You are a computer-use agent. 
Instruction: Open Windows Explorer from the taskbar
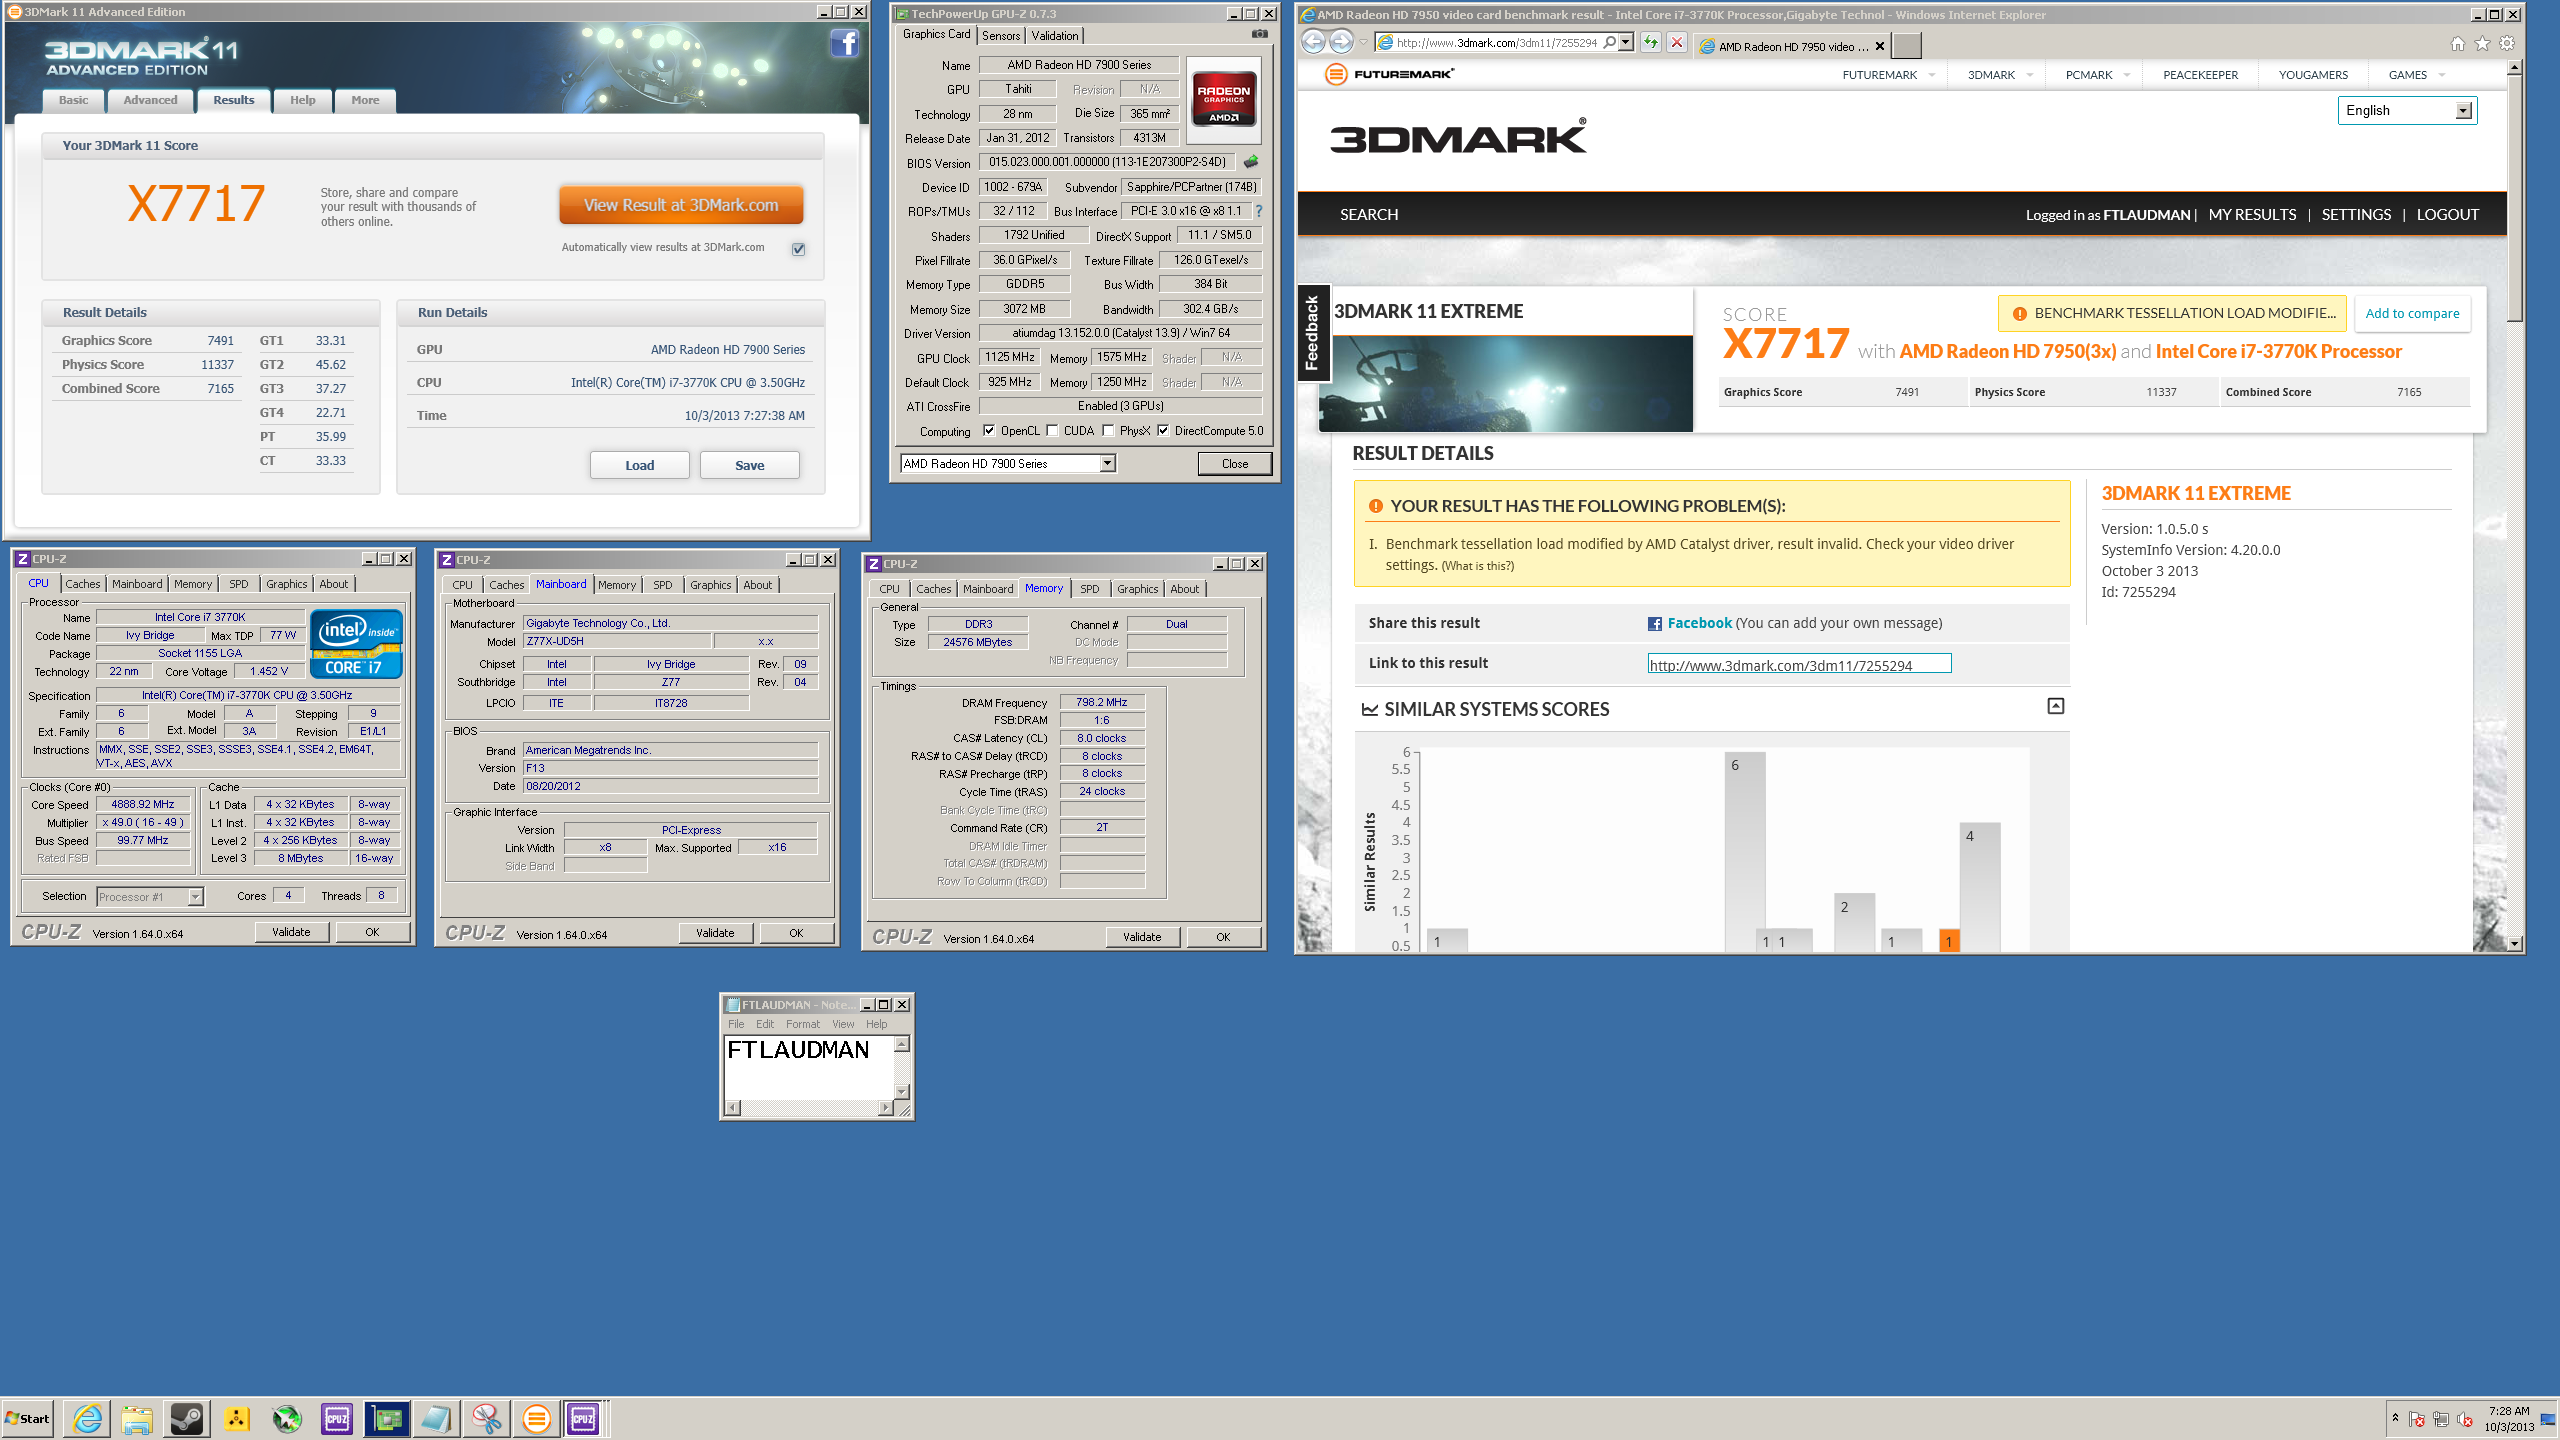pos(137,1418)
